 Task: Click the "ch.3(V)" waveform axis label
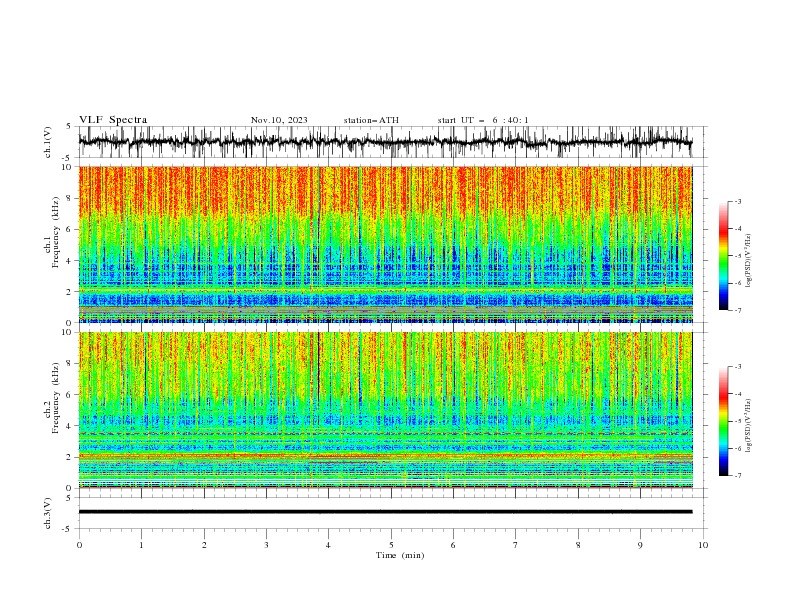[48, 513]
